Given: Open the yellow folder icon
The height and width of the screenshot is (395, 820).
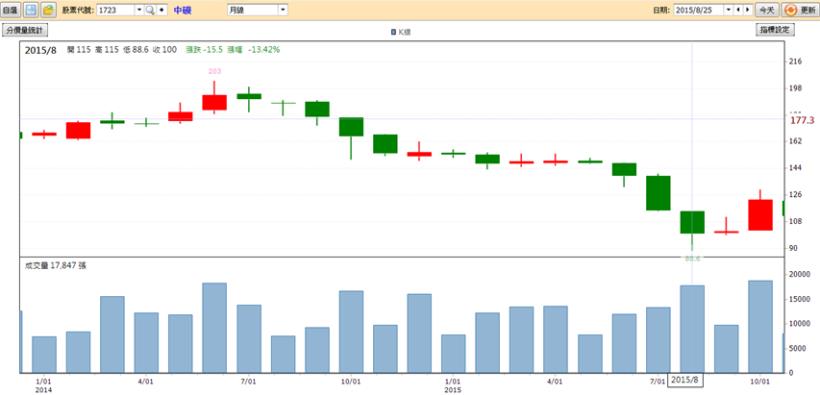Looking at the screenshot, I should (x=49, y=10).
